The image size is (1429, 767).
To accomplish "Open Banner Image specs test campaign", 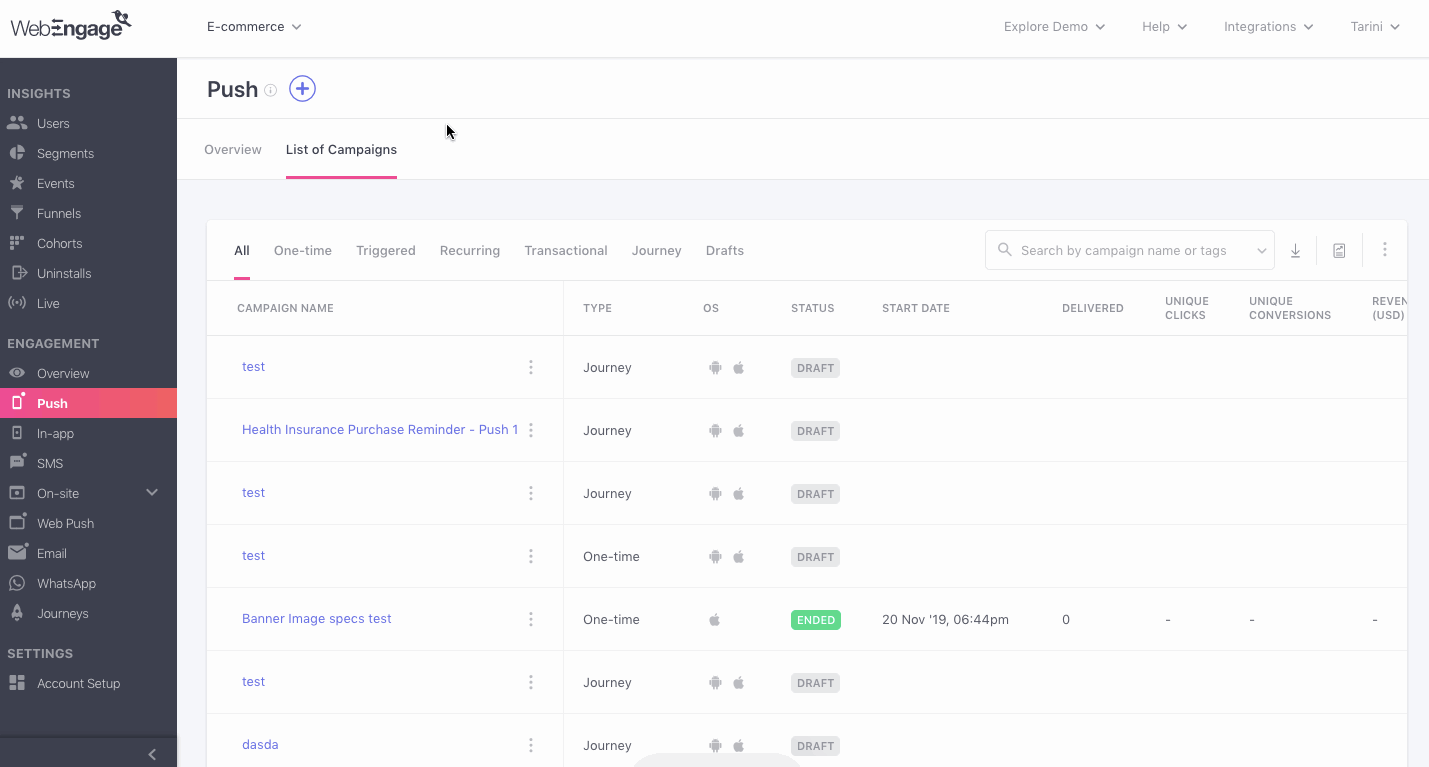I will click(317, 619).
